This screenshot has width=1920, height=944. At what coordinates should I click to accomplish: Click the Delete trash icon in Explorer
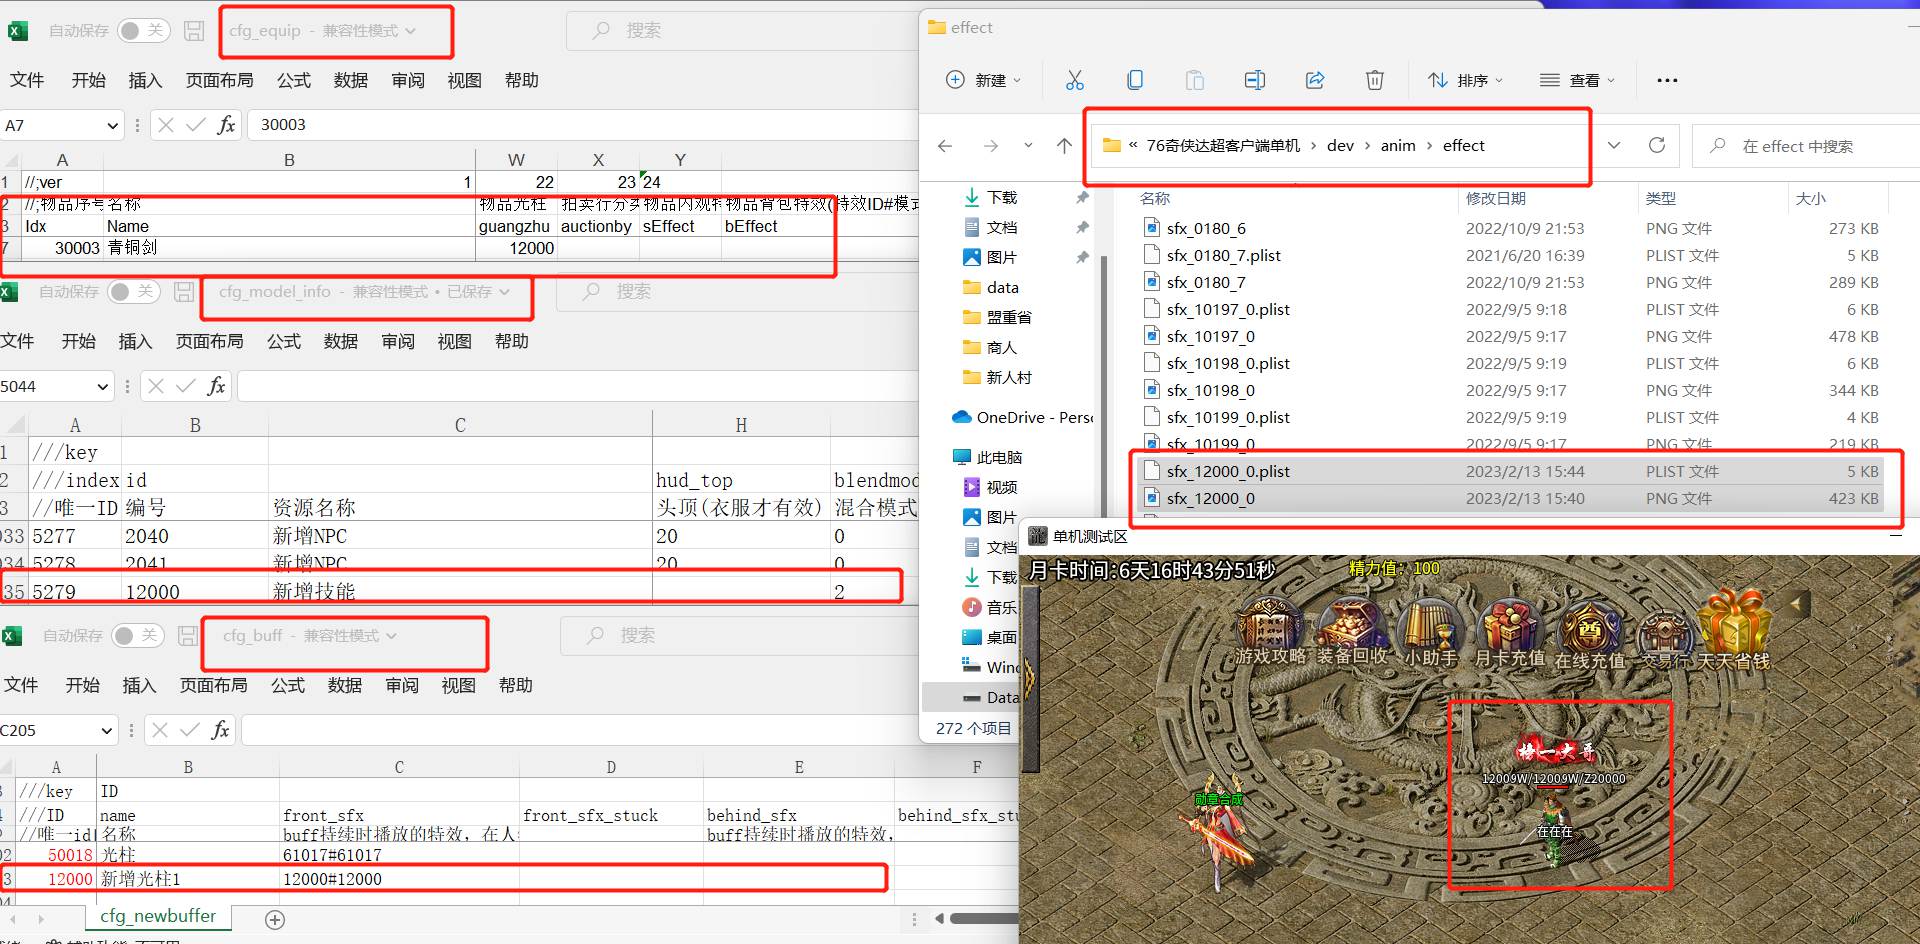(x=1375, y=80)
